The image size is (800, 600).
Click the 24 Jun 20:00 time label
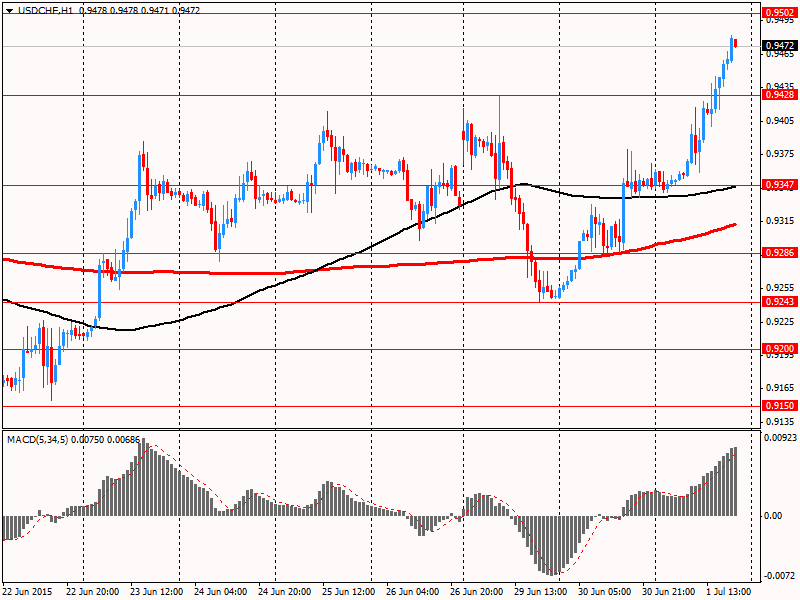tap(285, 592)
